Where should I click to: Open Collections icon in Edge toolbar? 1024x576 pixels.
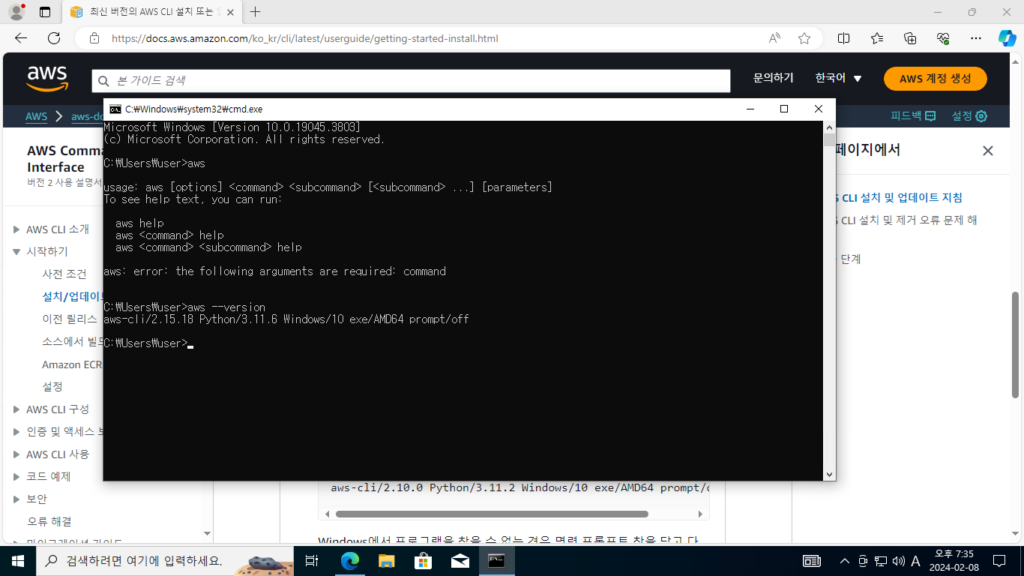pyautogui.click(x=910, y=39)
